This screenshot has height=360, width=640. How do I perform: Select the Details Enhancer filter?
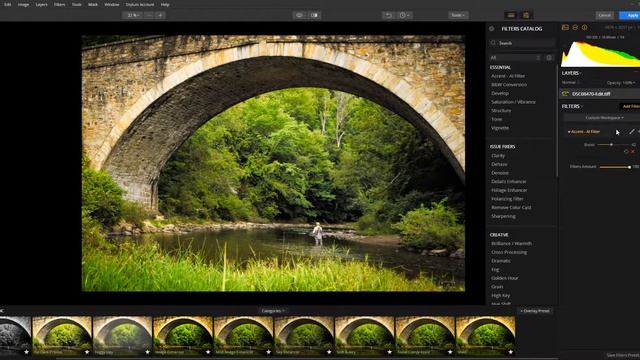509,181
